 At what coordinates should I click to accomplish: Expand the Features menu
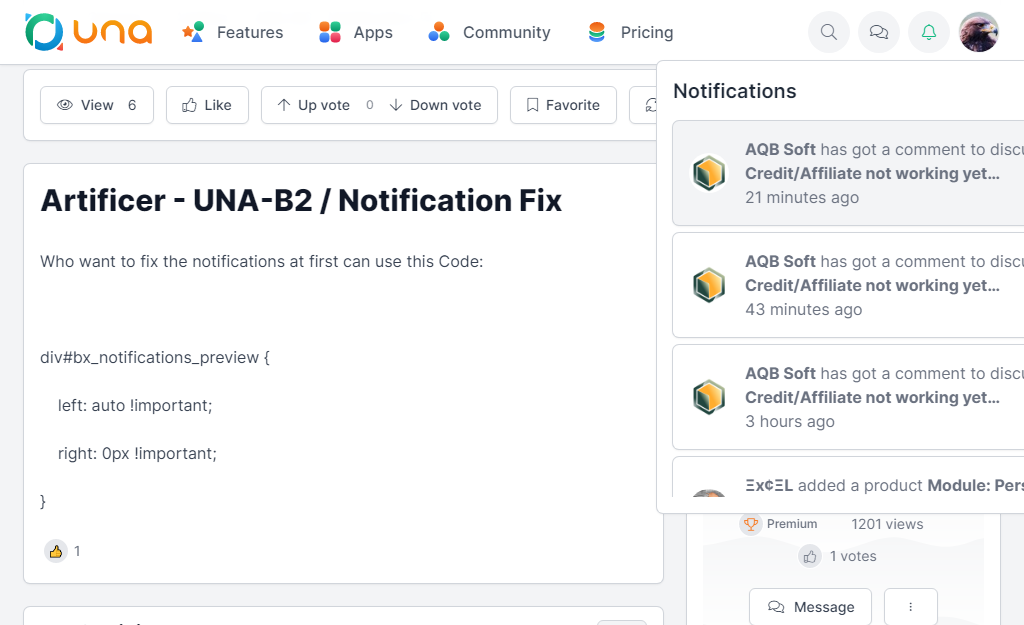coord(232,32)
